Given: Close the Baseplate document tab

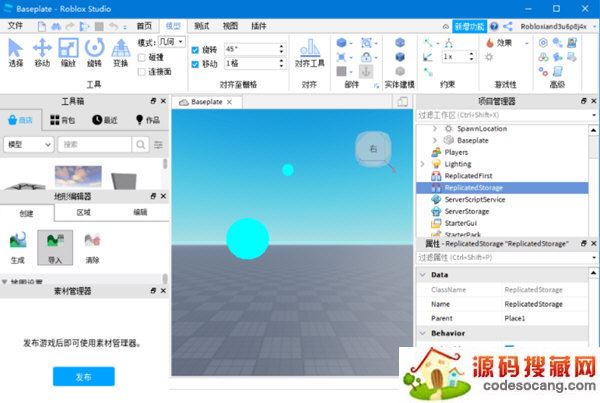Looking at the screenshot, I should coord(229,102).
